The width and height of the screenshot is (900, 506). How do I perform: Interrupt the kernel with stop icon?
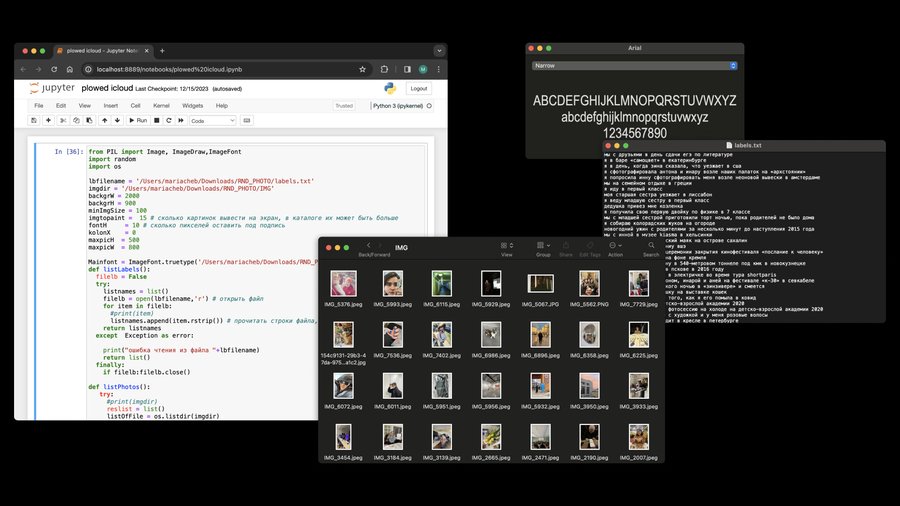pyautogui.click(x=157, y=120)
